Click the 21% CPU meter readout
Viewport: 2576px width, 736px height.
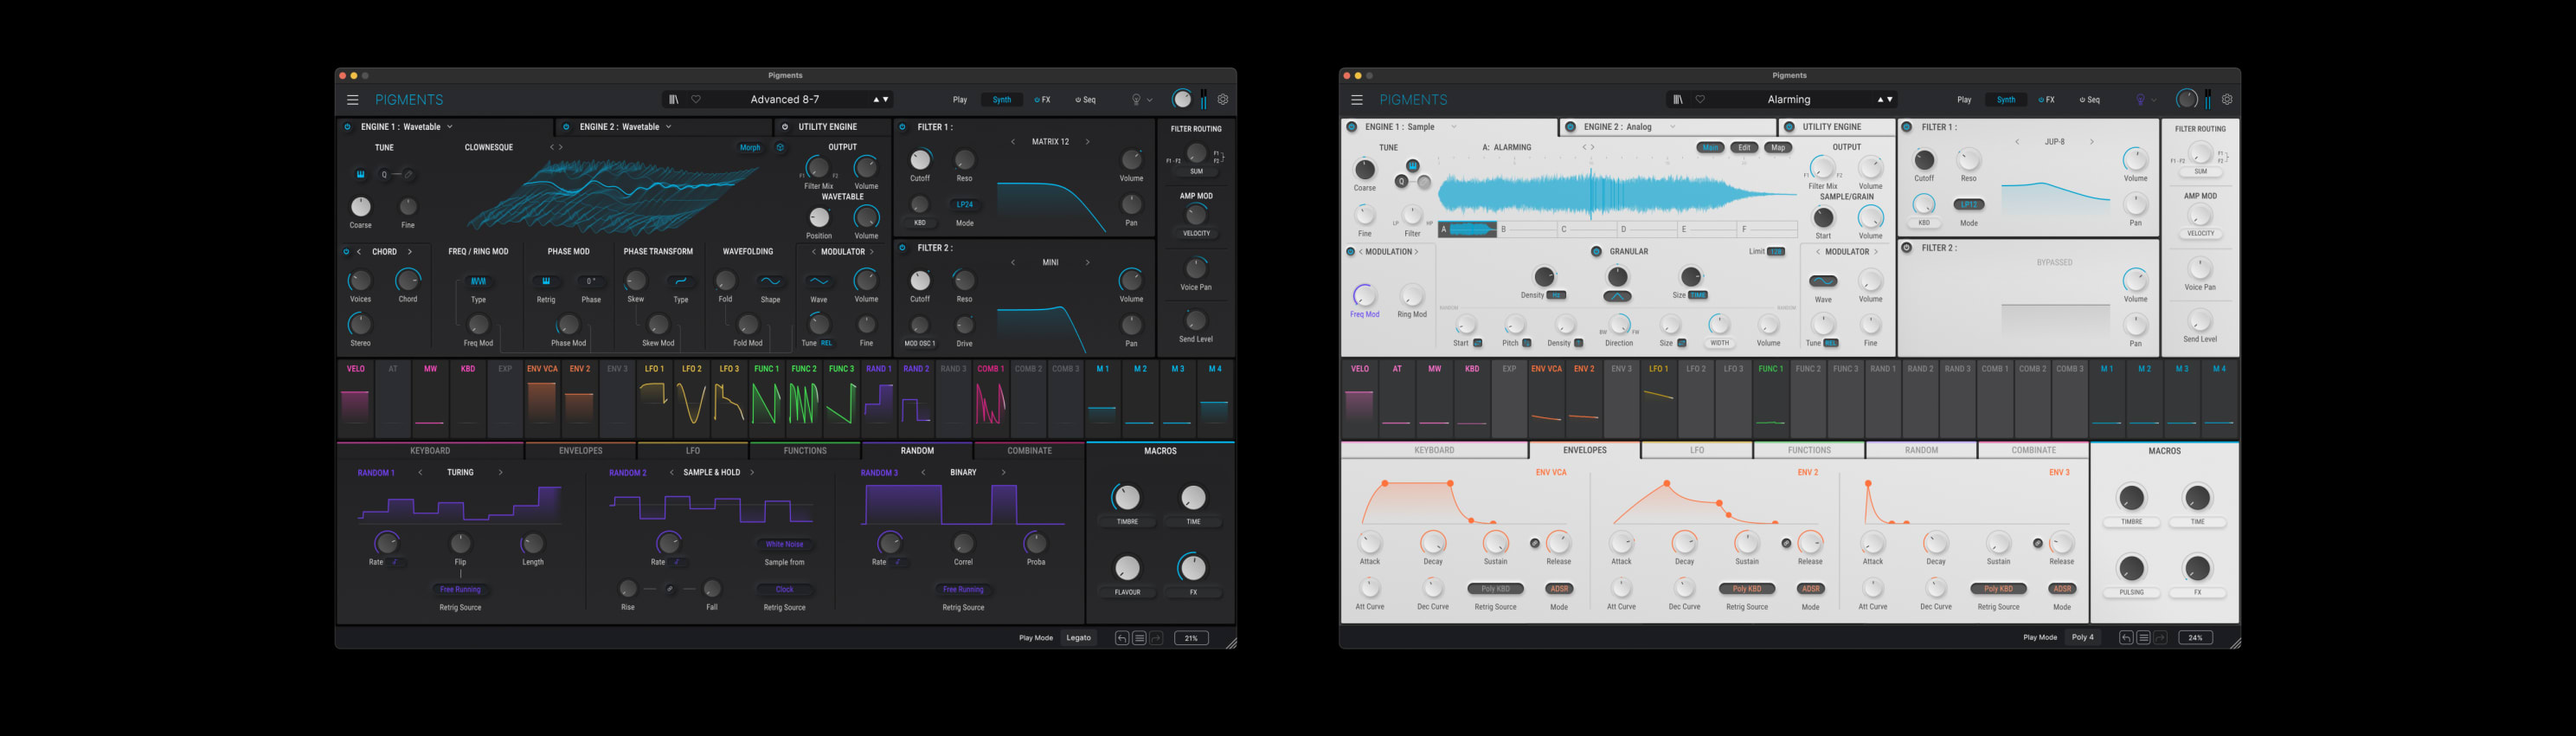pos(1191,638)
